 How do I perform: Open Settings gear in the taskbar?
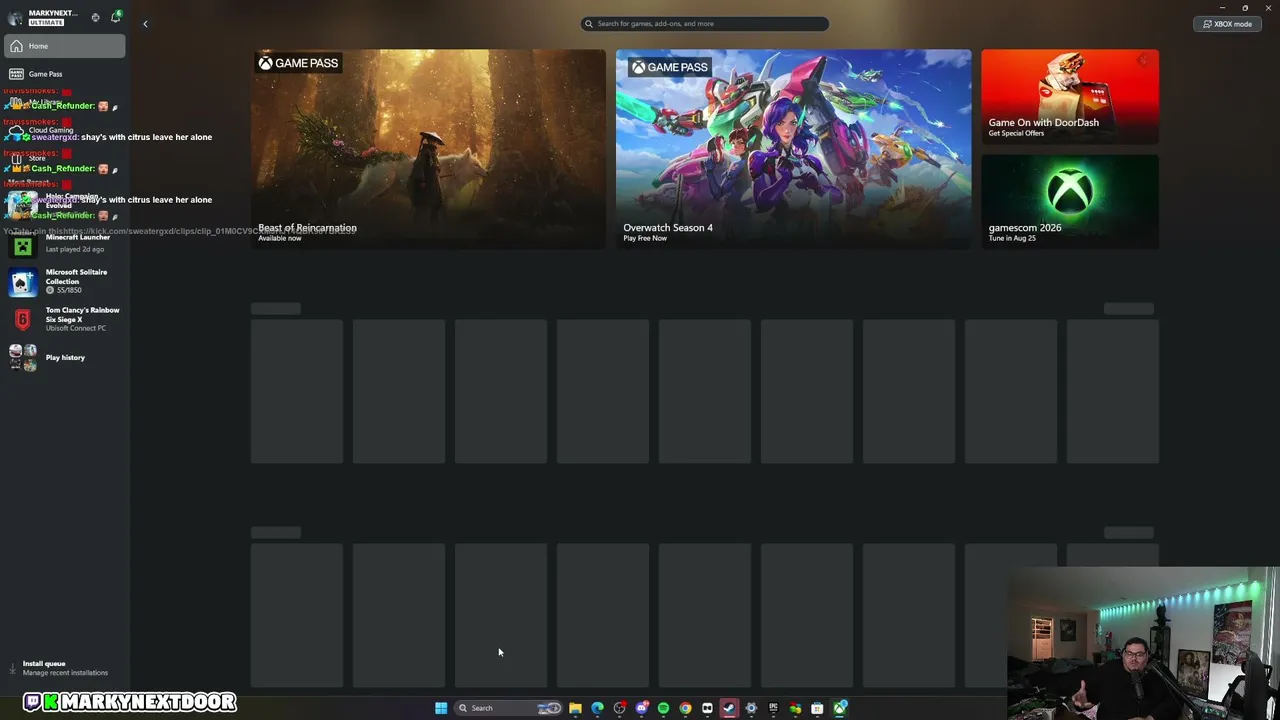click(751, 708)
